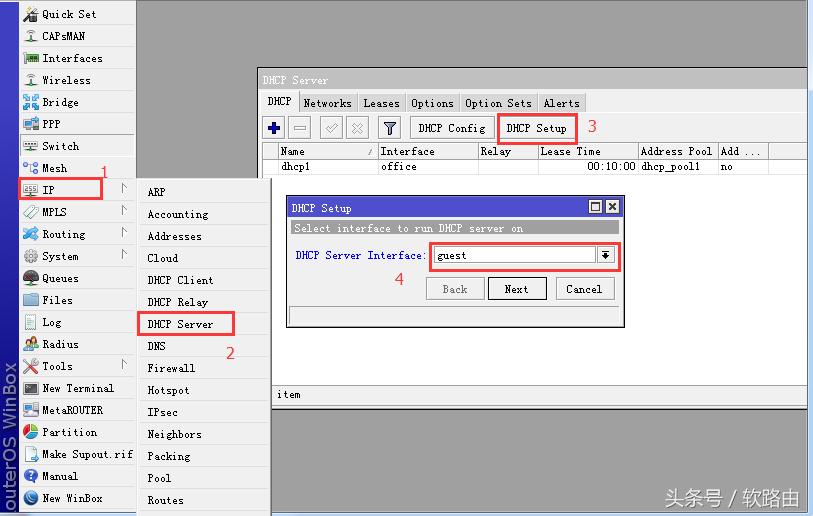Viewport: 813px width, 516px height.
Task: Click the DHCP Config button
Action: pos(452,128)
